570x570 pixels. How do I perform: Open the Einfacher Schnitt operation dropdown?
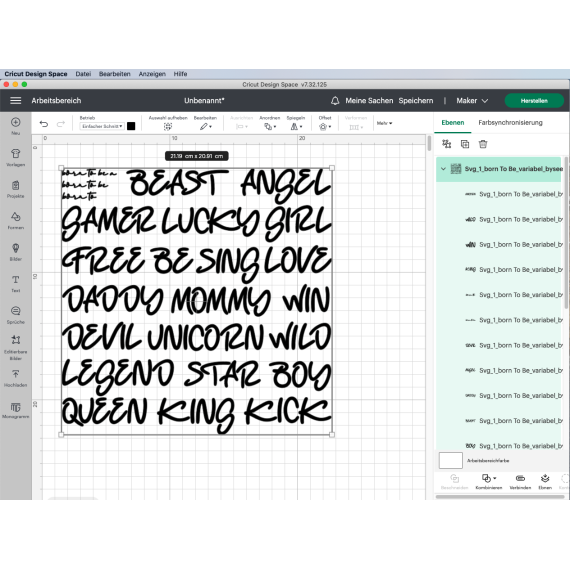[102, 126]
